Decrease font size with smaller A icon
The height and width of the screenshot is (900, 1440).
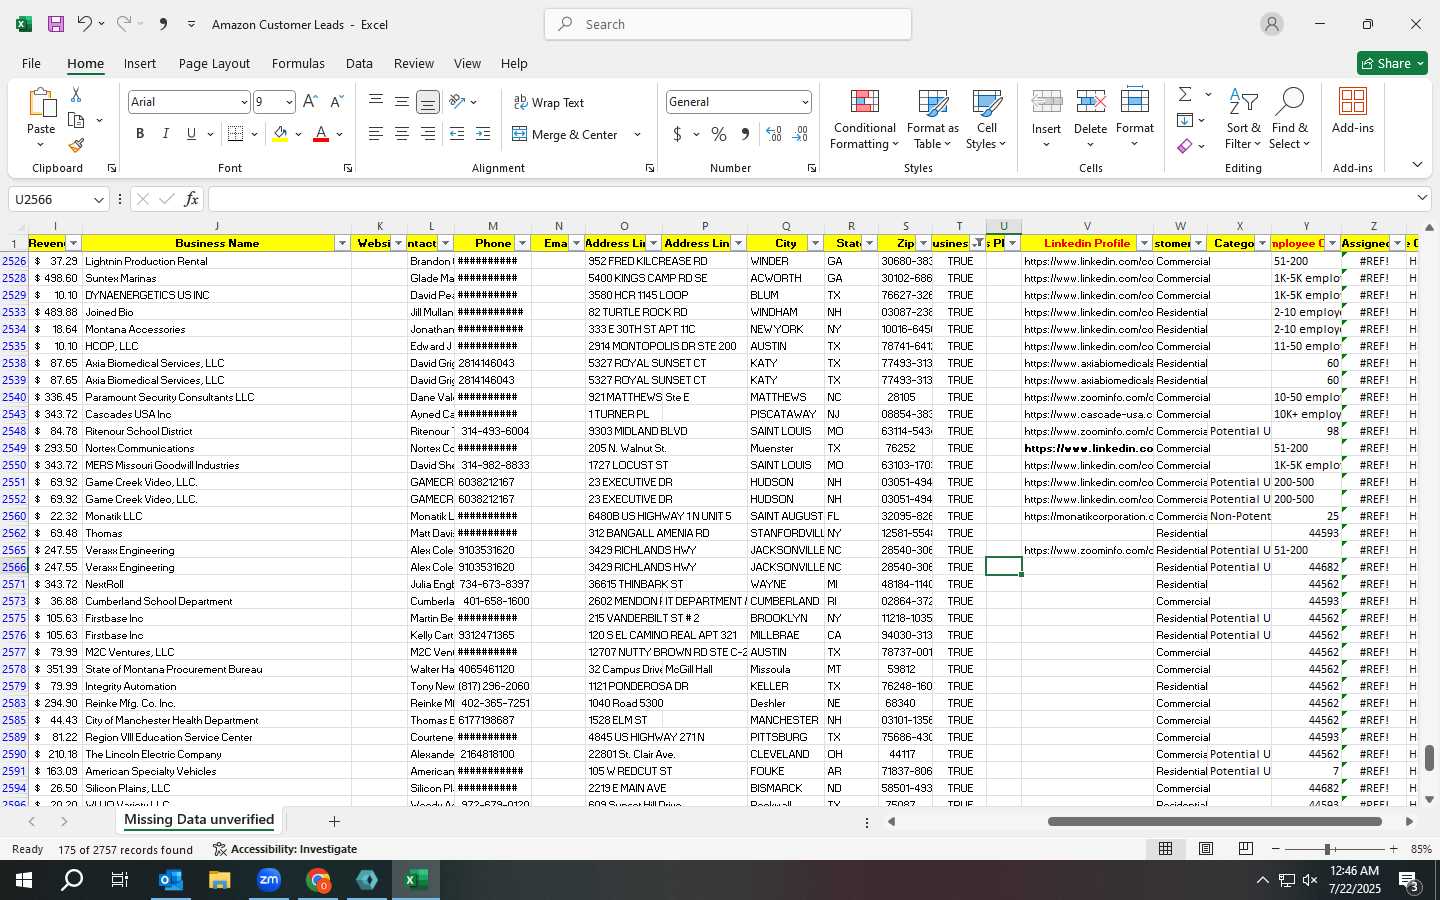coord(336,102)
